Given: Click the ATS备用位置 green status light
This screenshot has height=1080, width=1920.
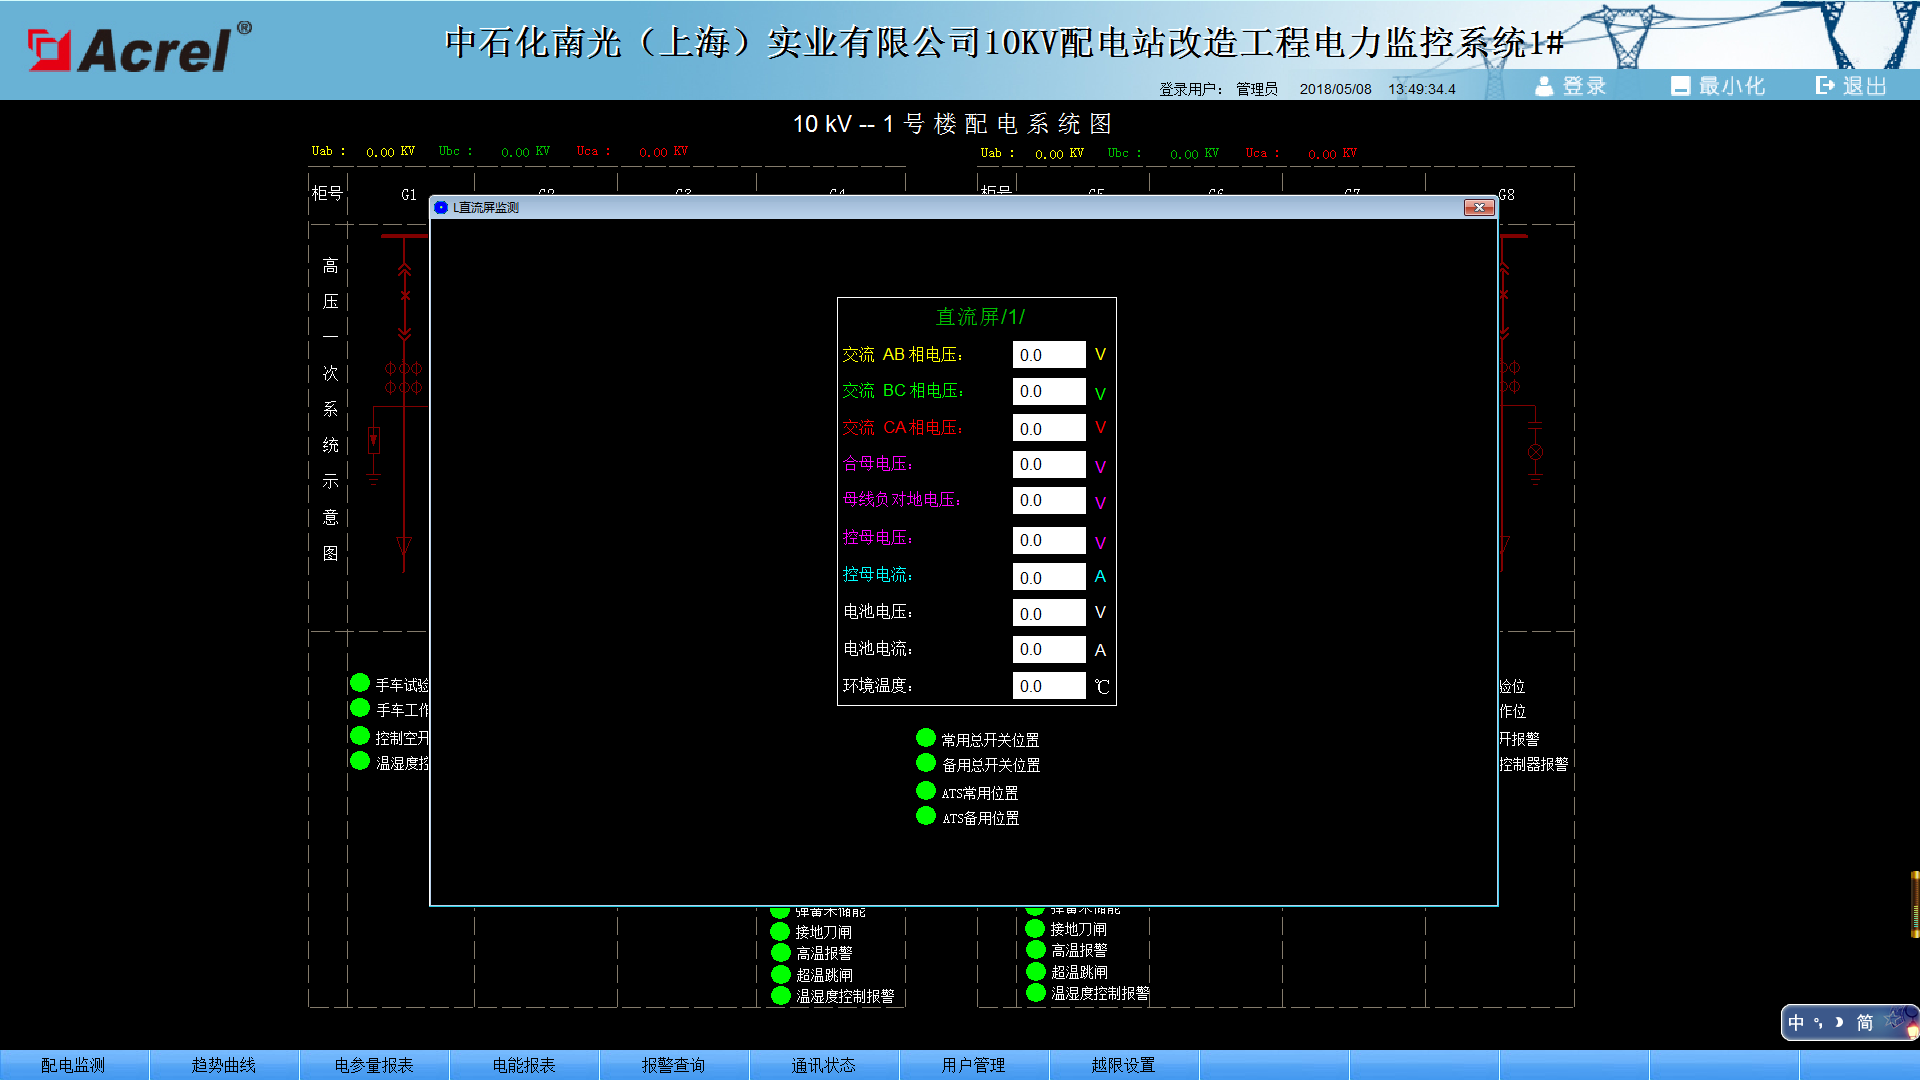Looking at the screenshot, I should [x=926, y=816].
